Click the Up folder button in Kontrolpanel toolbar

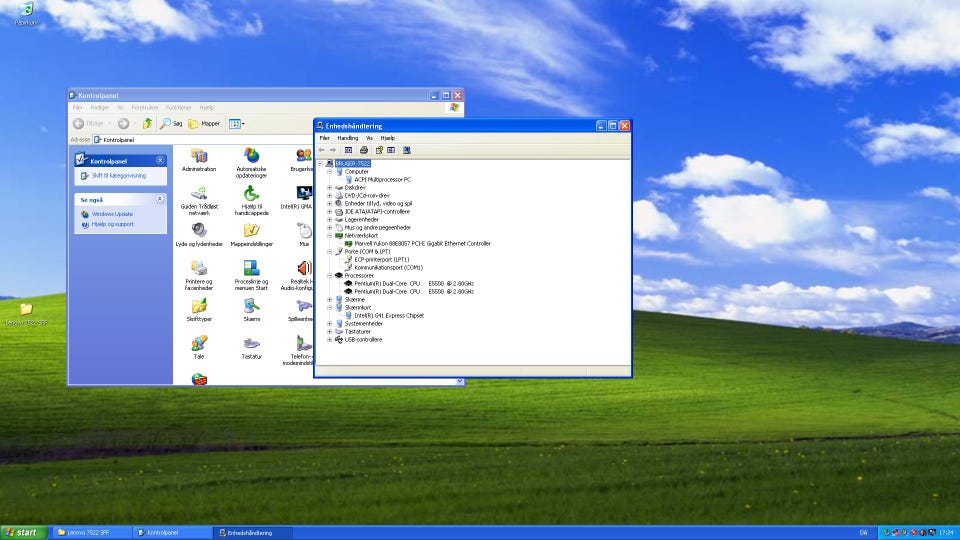click(147, 124)
